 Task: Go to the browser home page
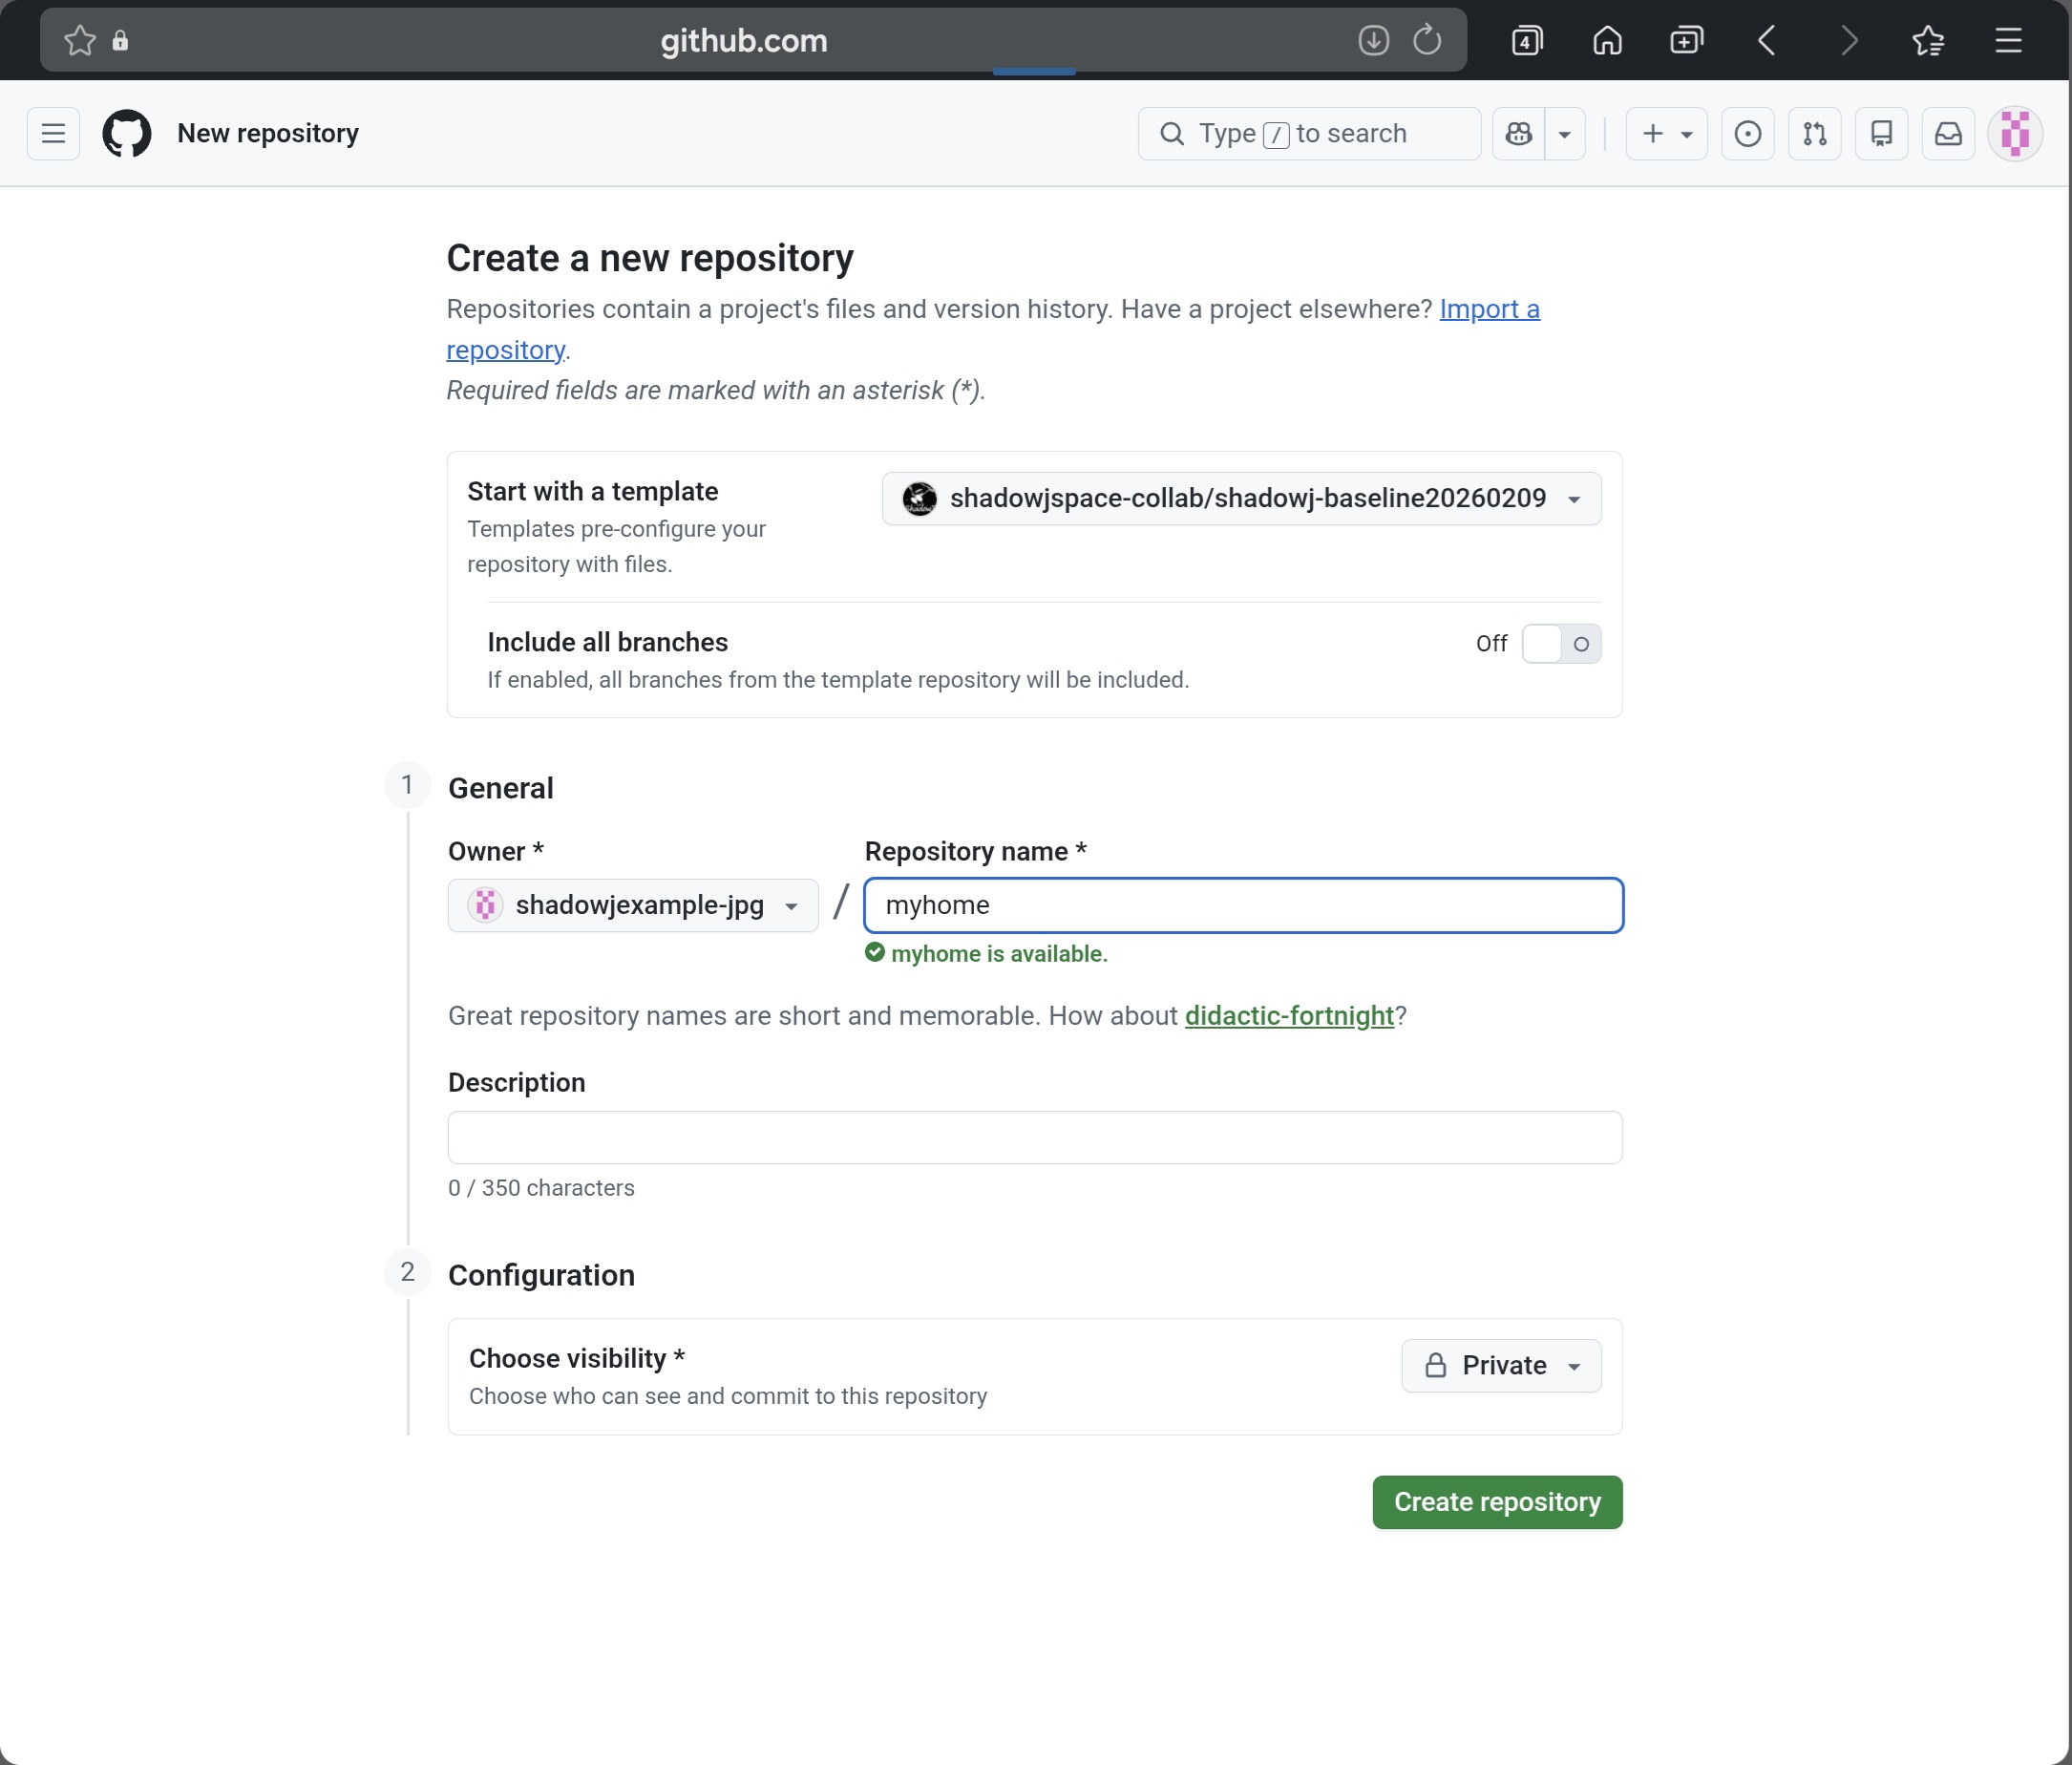tap(1607, 40)
